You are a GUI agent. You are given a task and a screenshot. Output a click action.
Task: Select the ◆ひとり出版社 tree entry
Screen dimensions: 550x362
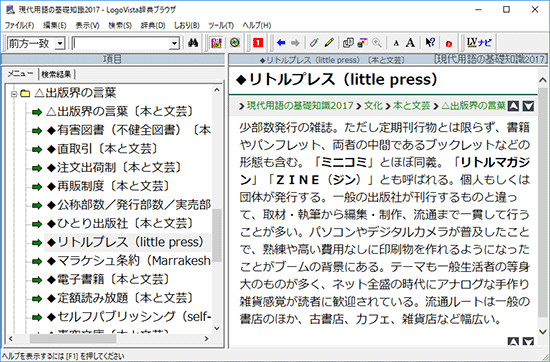click(120, 223)
